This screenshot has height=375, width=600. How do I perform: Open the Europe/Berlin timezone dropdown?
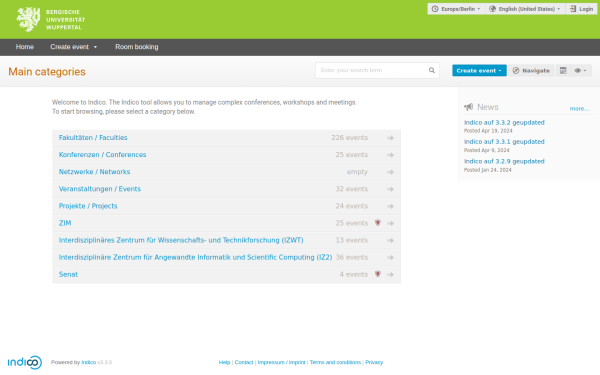(456, 9)
